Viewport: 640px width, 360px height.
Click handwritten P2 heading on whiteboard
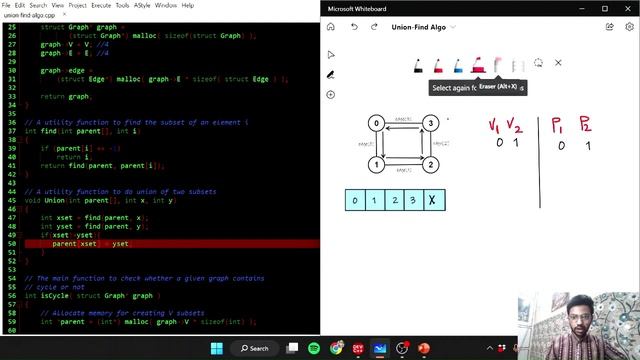pos(585,124)
